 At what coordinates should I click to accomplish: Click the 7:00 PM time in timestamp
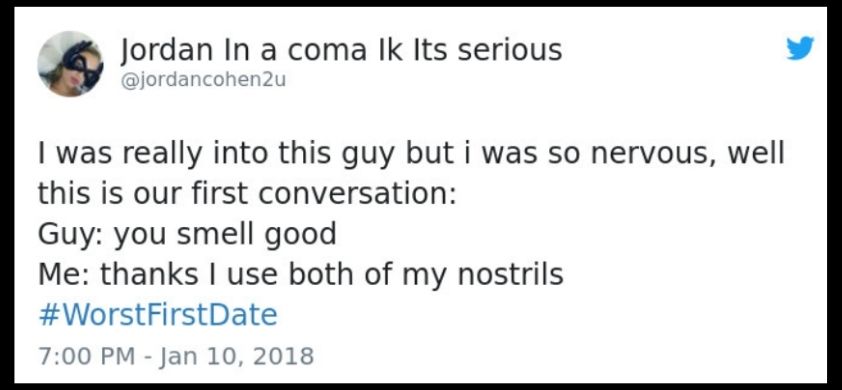click(86, 356)
